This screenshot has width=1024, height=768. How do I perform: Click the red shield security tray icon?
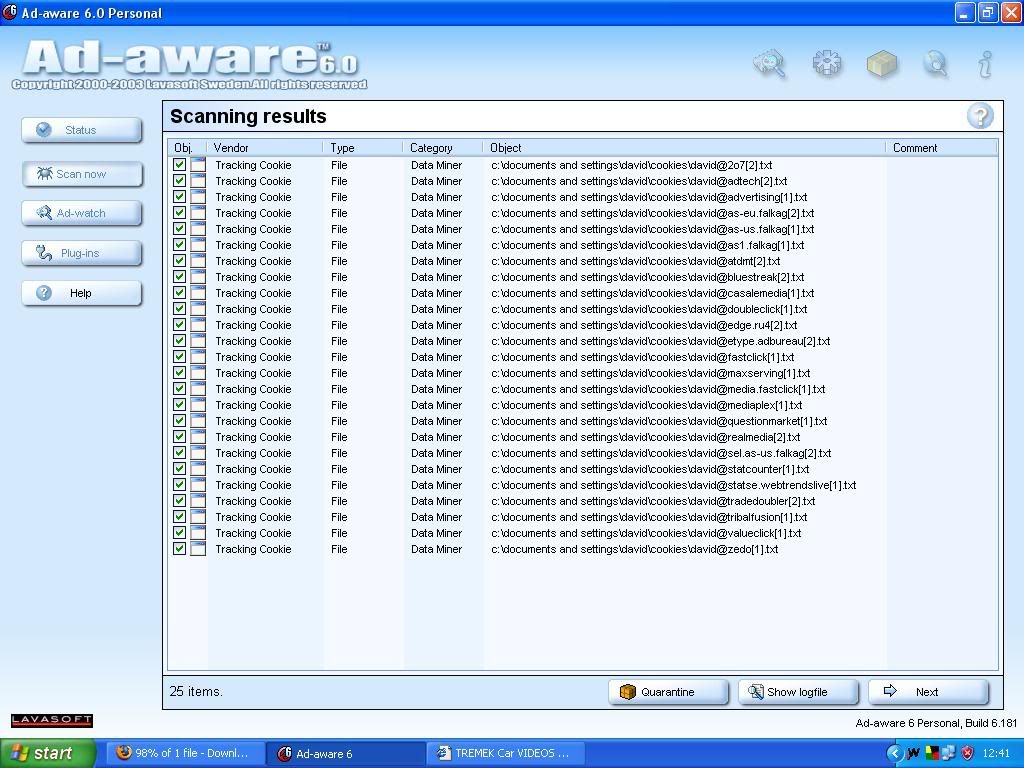967,754
